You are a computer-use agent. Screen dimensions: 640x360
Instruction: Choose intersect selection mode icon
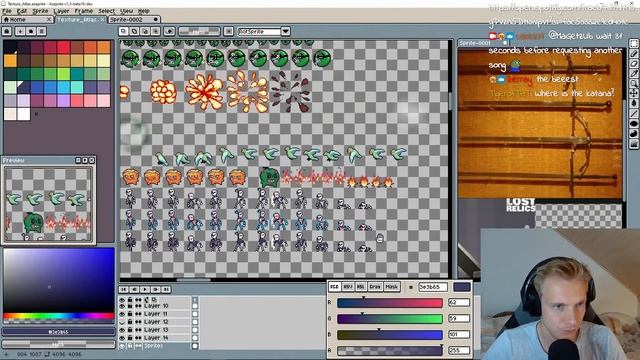click(156, 31)
